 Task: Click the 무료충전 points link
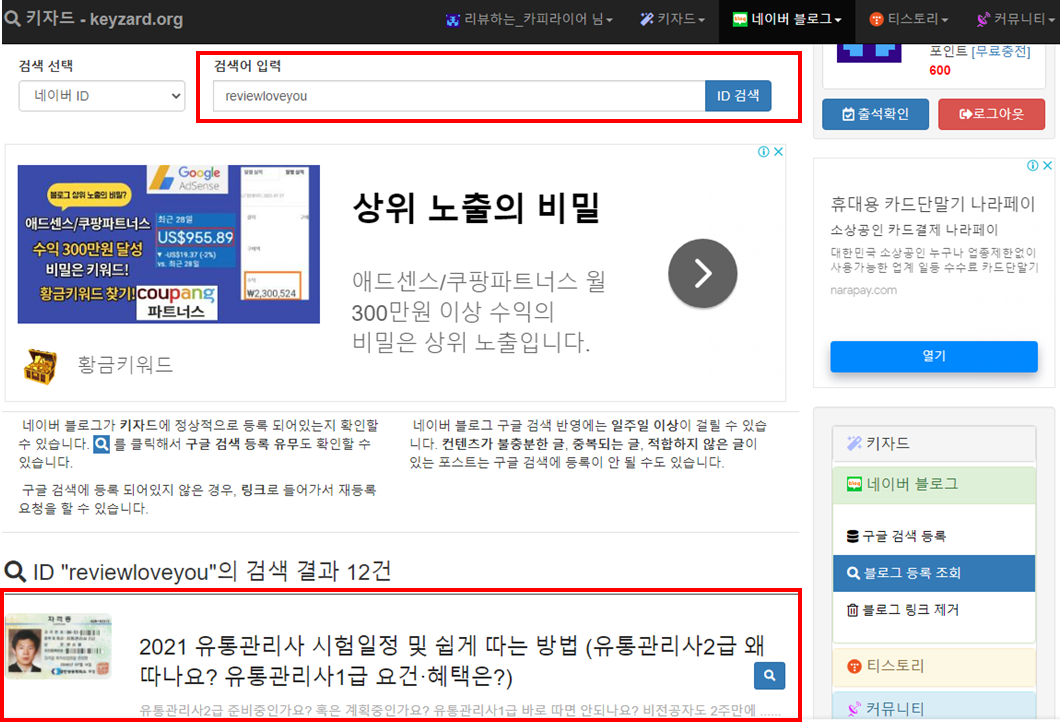click(1001, 51)
